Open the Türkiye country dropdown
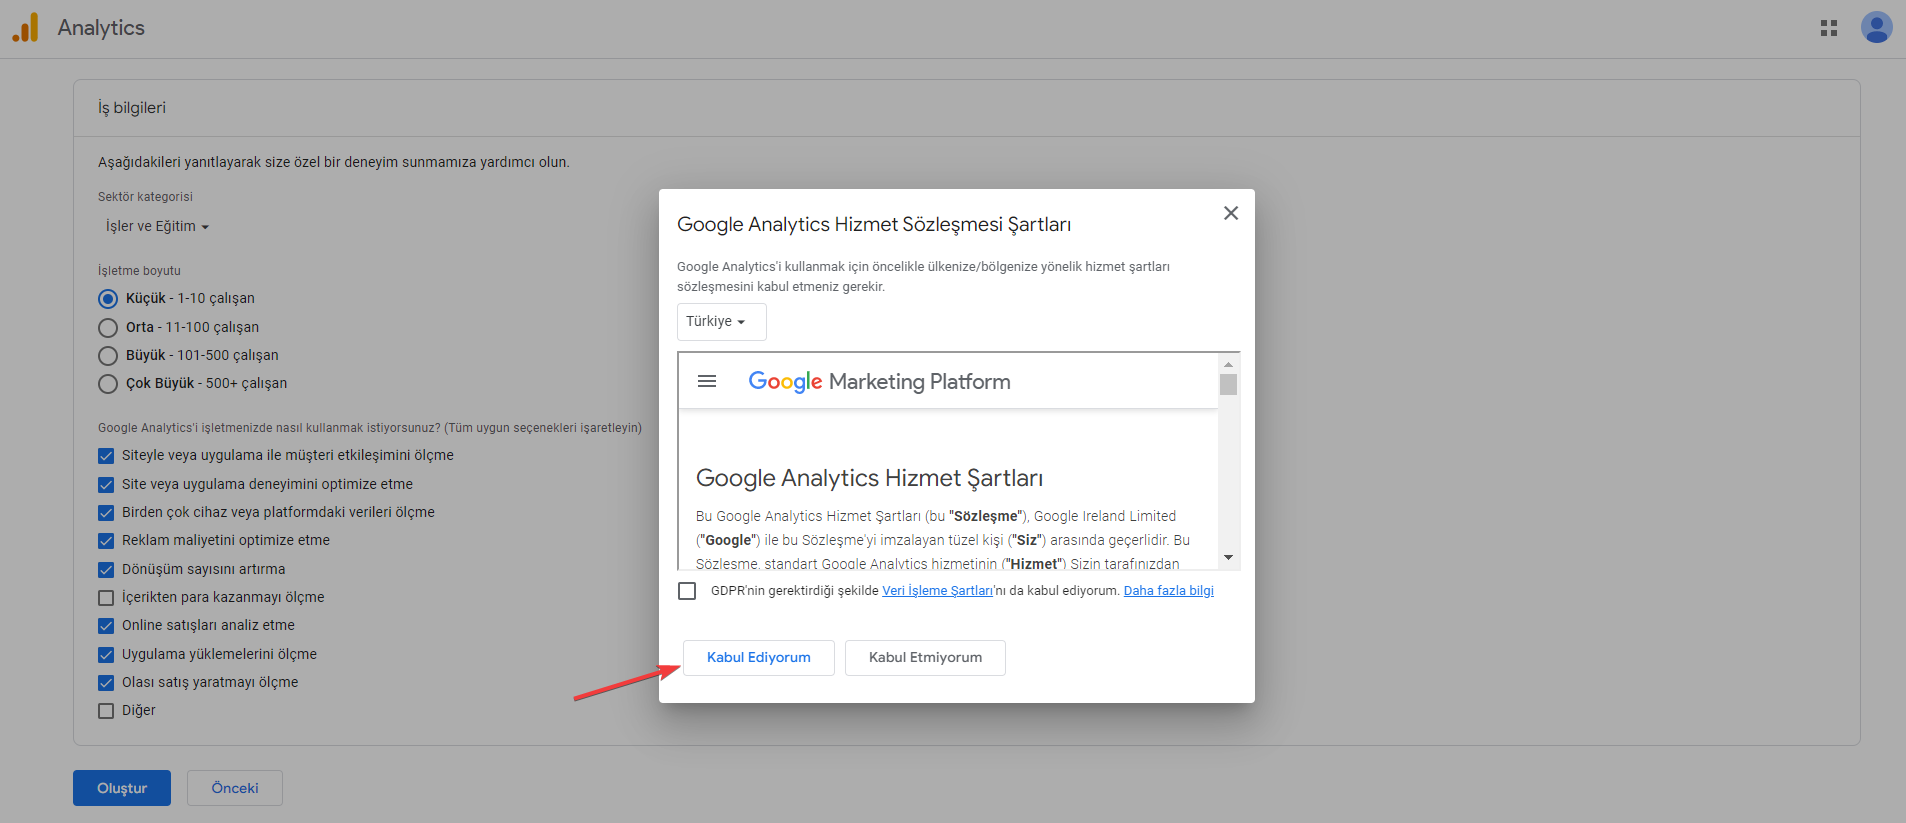1906x823 pixels. point(721,322)
